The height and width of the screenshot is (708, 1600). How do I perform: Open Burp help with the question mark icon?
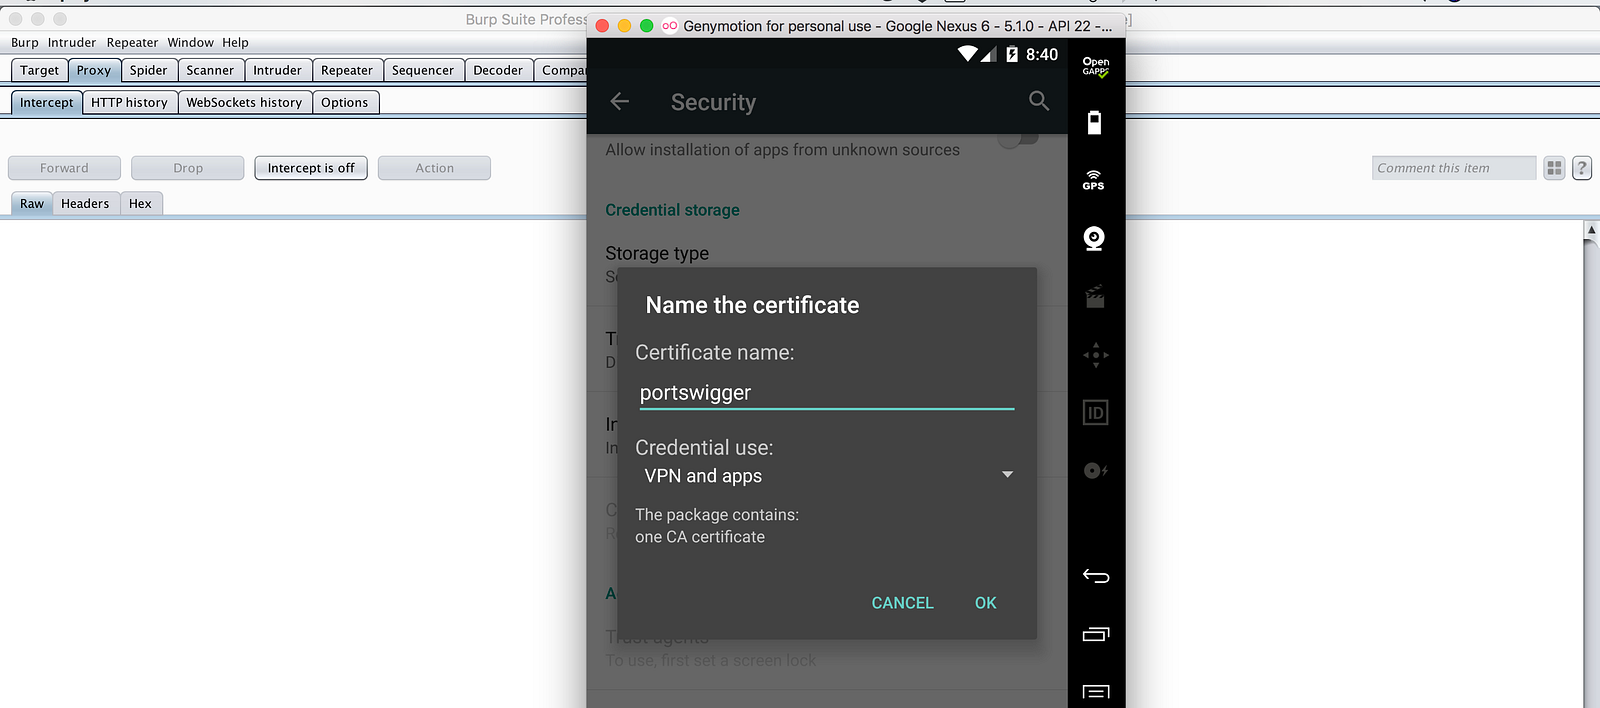coord(1582,168)
